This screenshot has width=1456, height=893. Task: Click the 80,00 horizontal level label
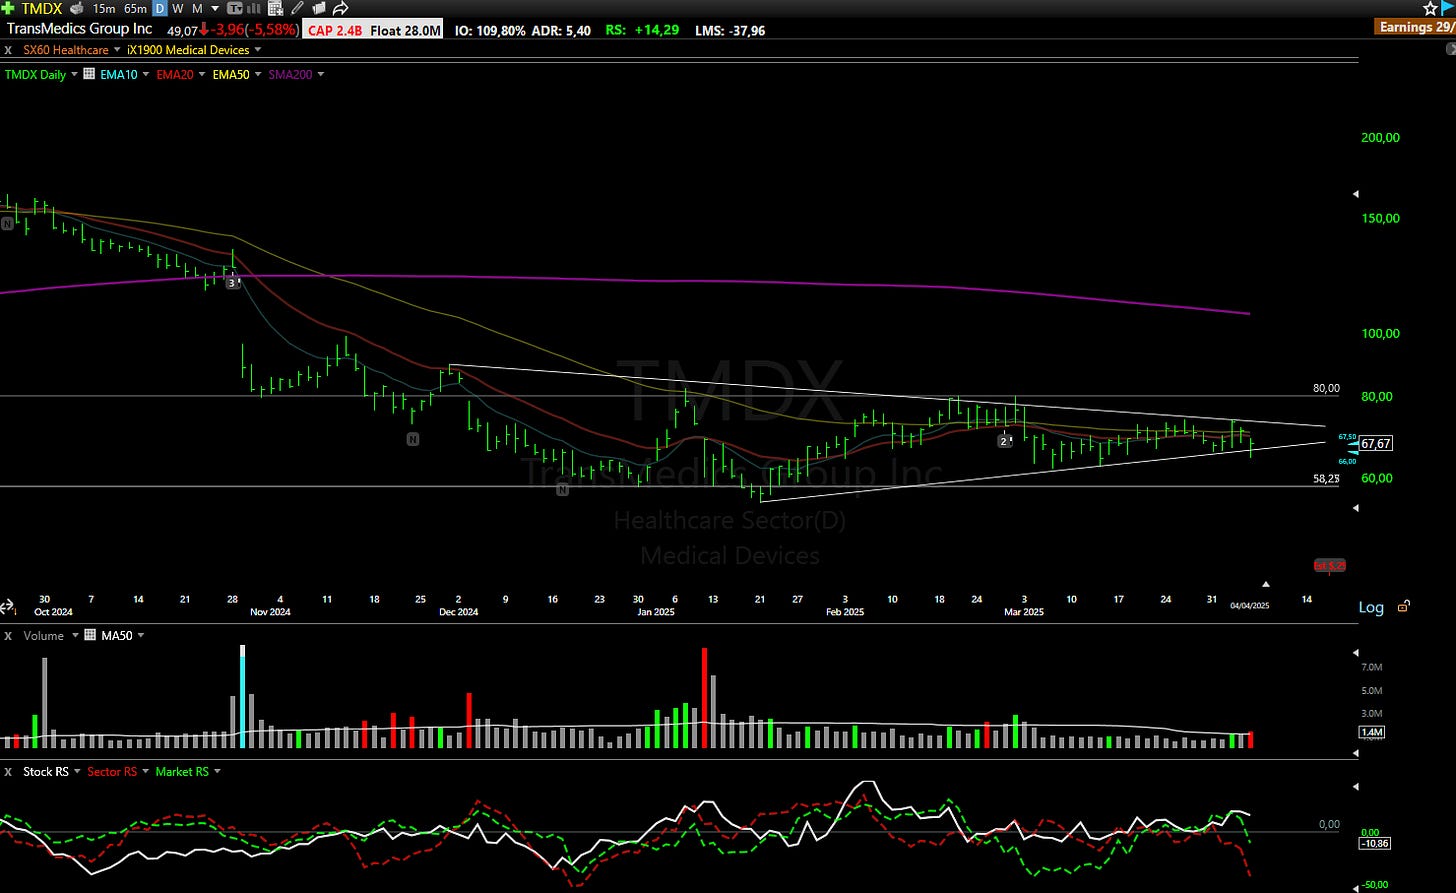tap(1326, 388)
